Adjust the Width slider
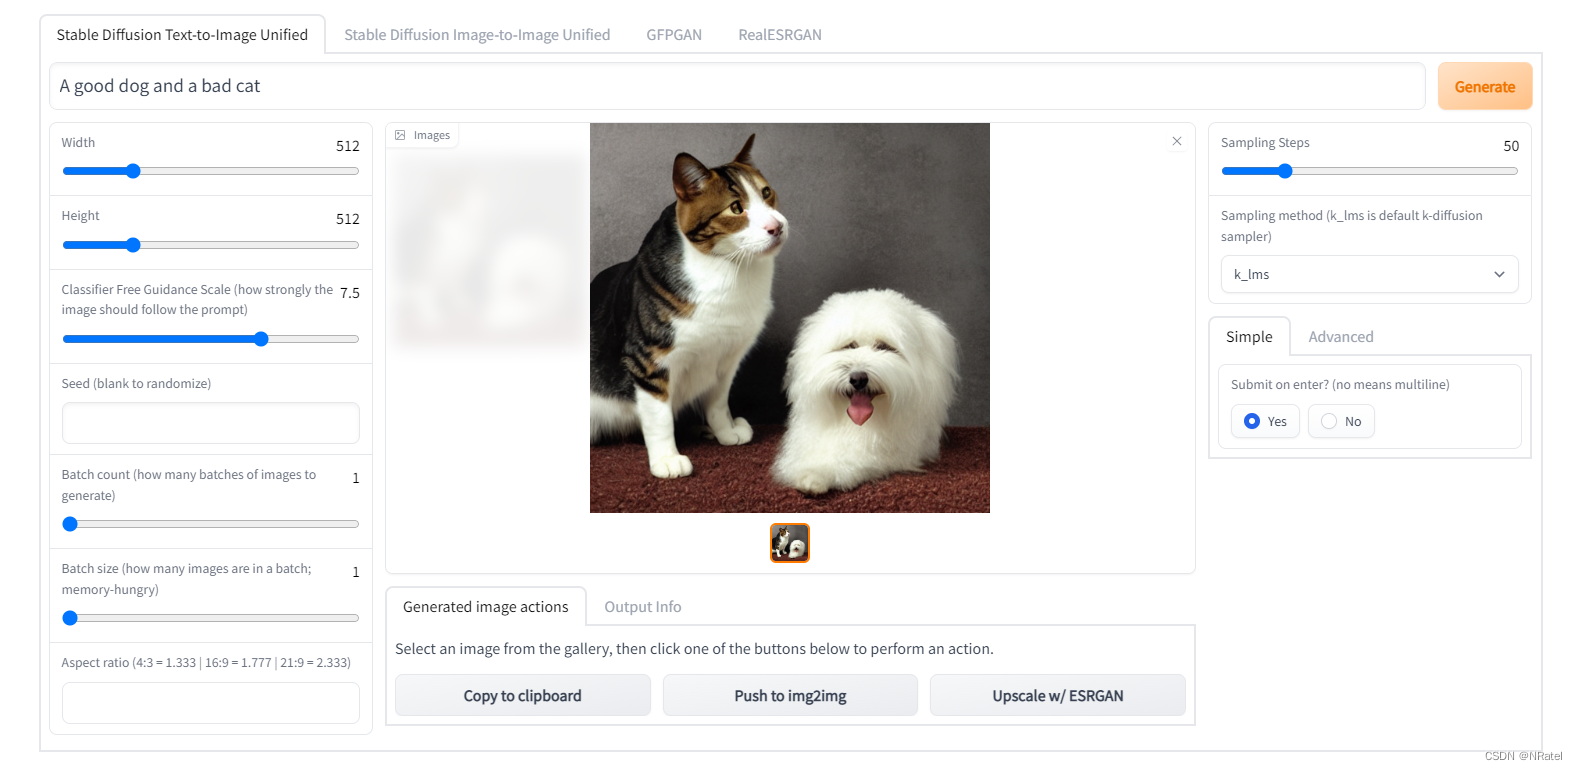This screenshot has height=770, width=1577. click(210, 171)
